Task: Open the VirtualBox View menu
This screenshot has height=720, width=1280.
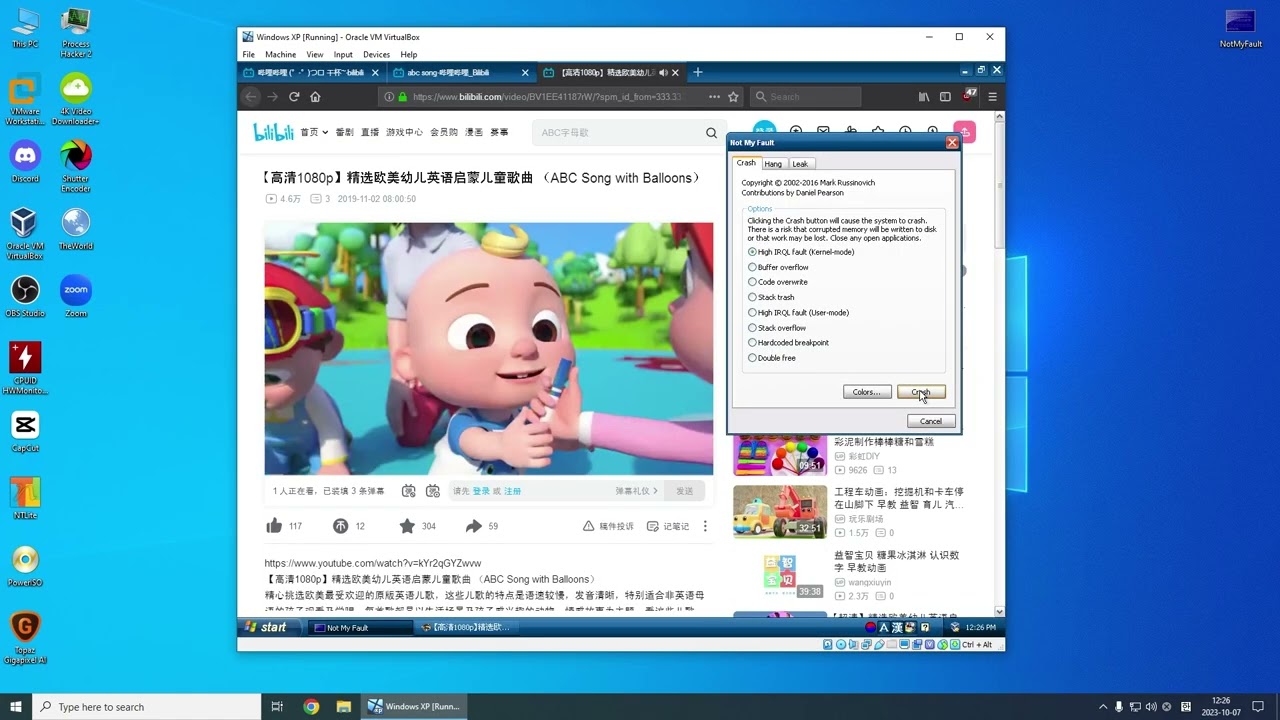Action: [x=315, y=54]
